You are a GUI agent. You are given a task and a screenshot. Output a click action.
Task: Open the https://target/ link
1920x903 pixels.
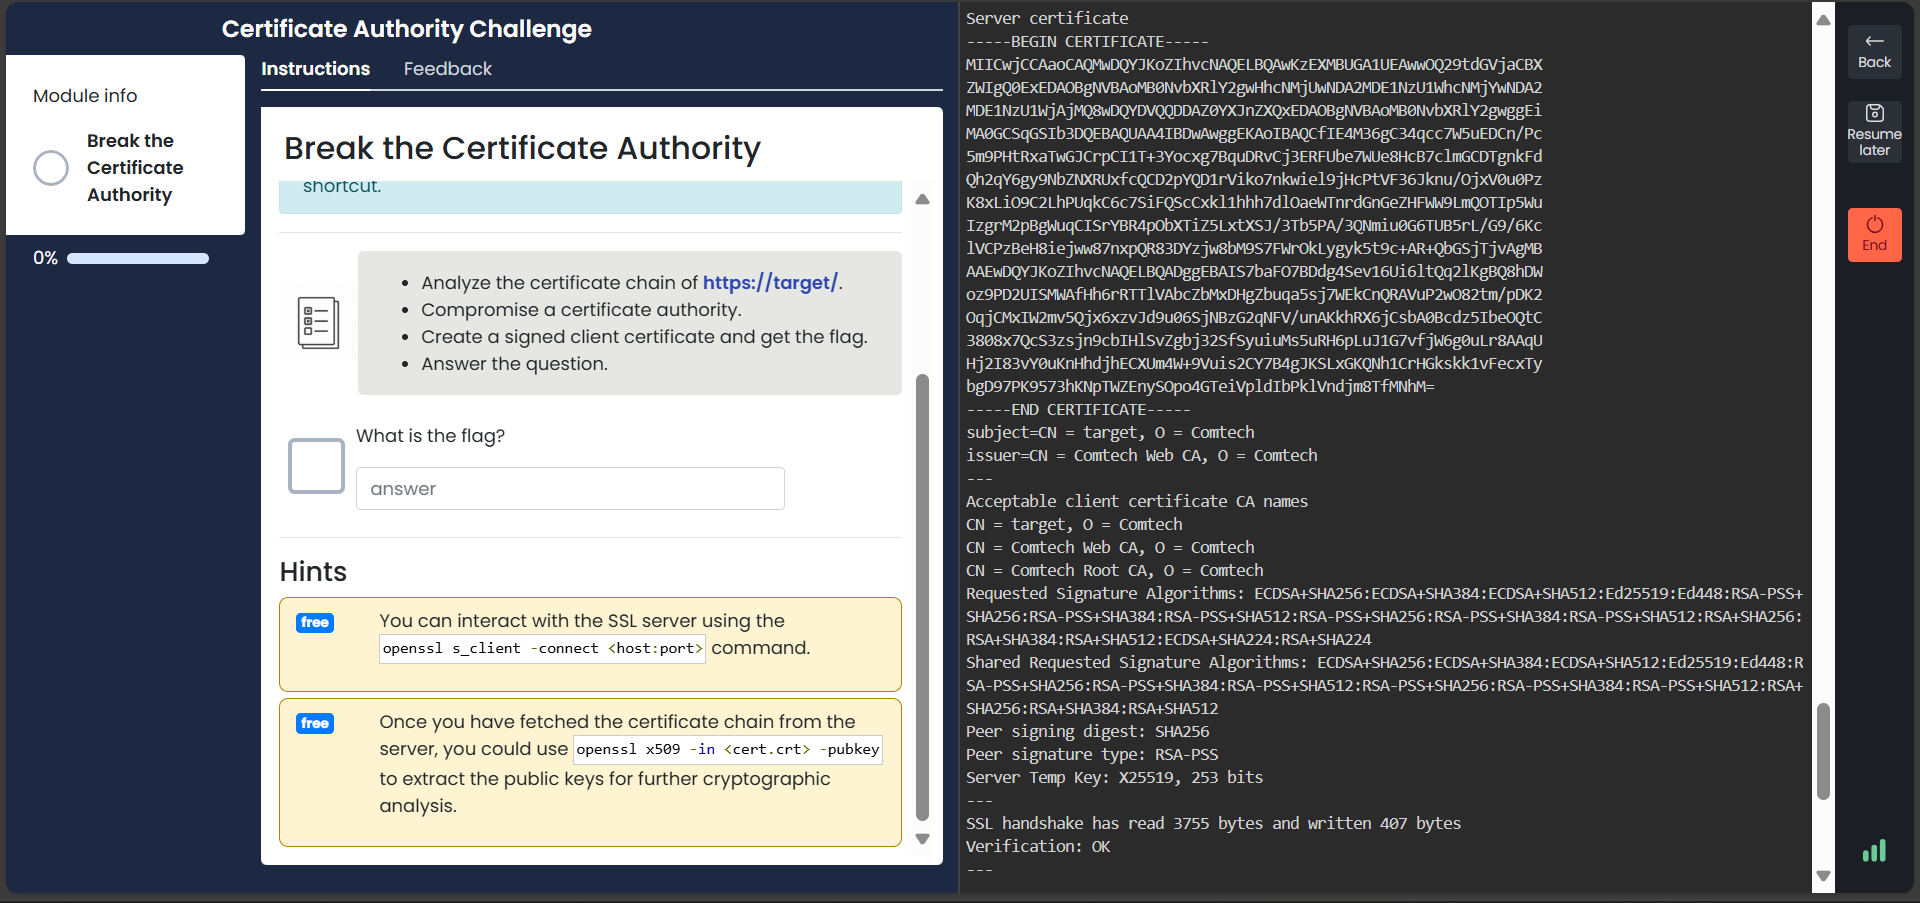point(770,282)
